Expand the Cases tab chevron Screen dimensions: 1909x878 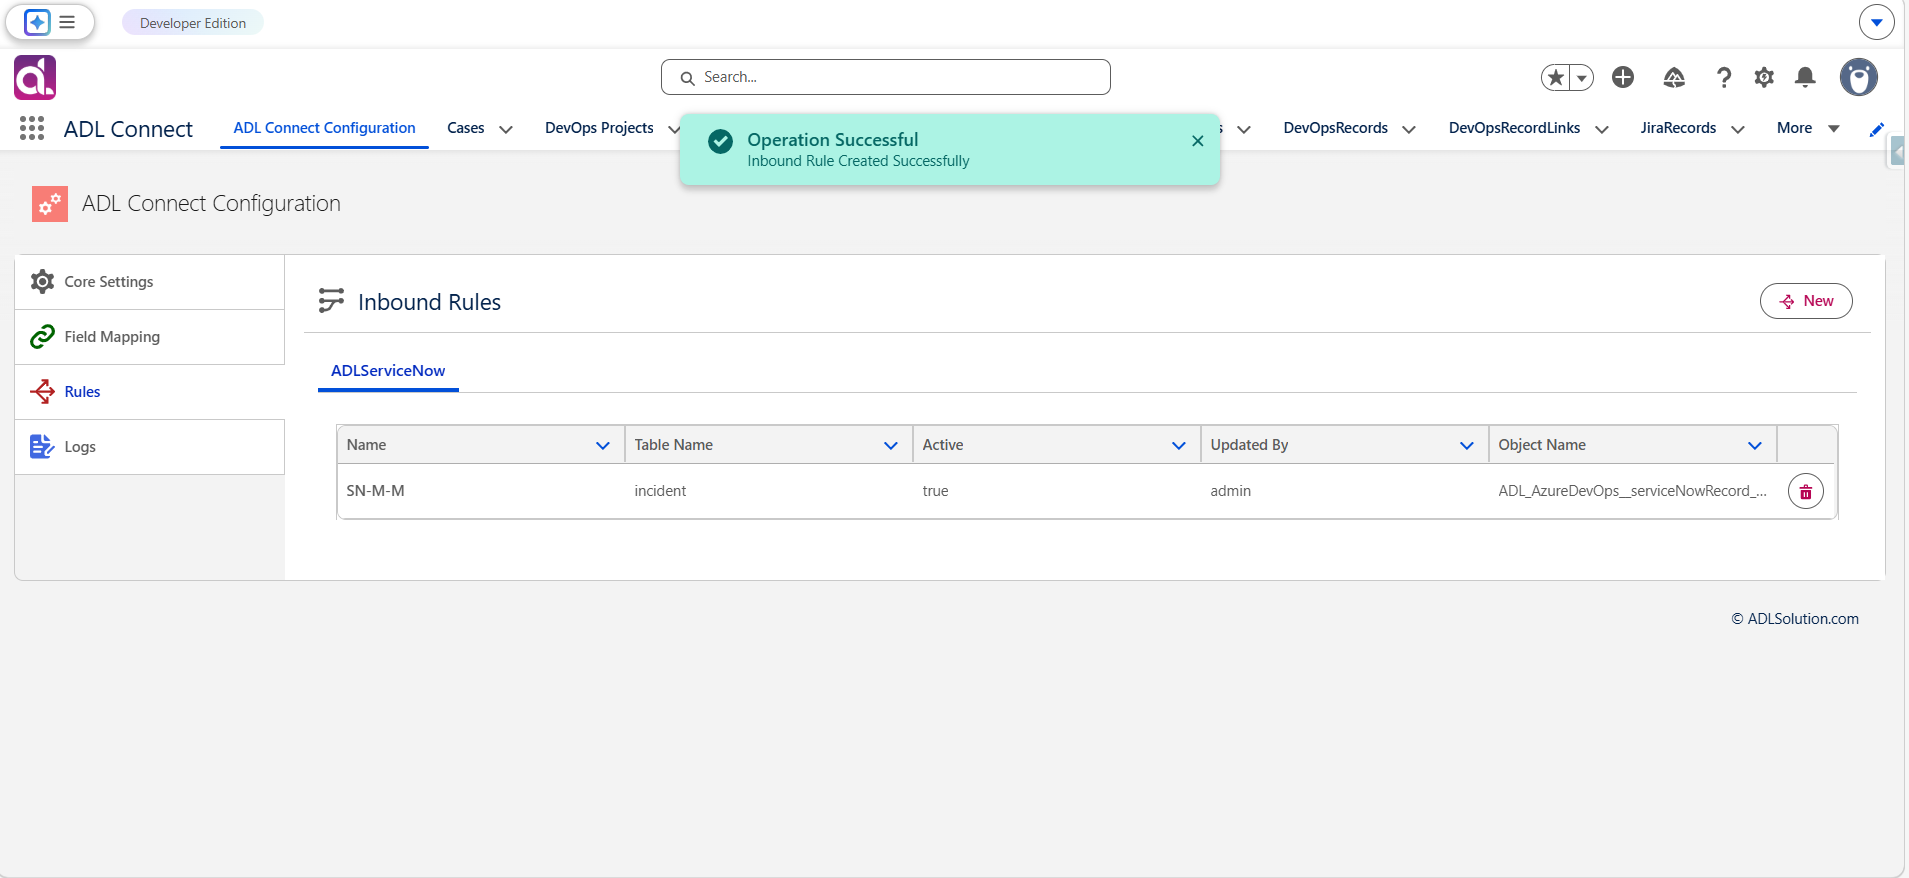coord(506,129)
